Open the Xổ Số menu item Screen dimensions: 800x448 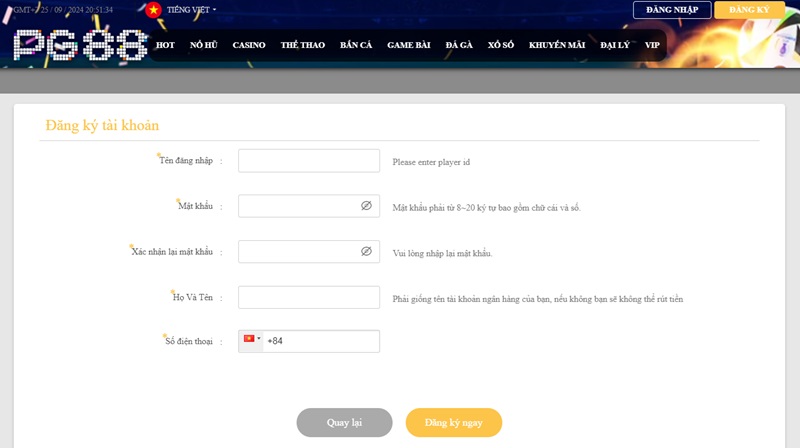point(501,45)
